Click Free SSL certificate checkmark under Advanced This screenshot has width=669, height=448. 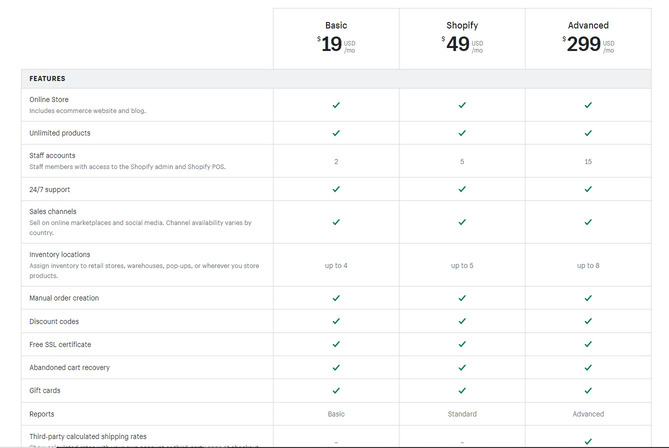pyautogui.click(x=588, y=344)
